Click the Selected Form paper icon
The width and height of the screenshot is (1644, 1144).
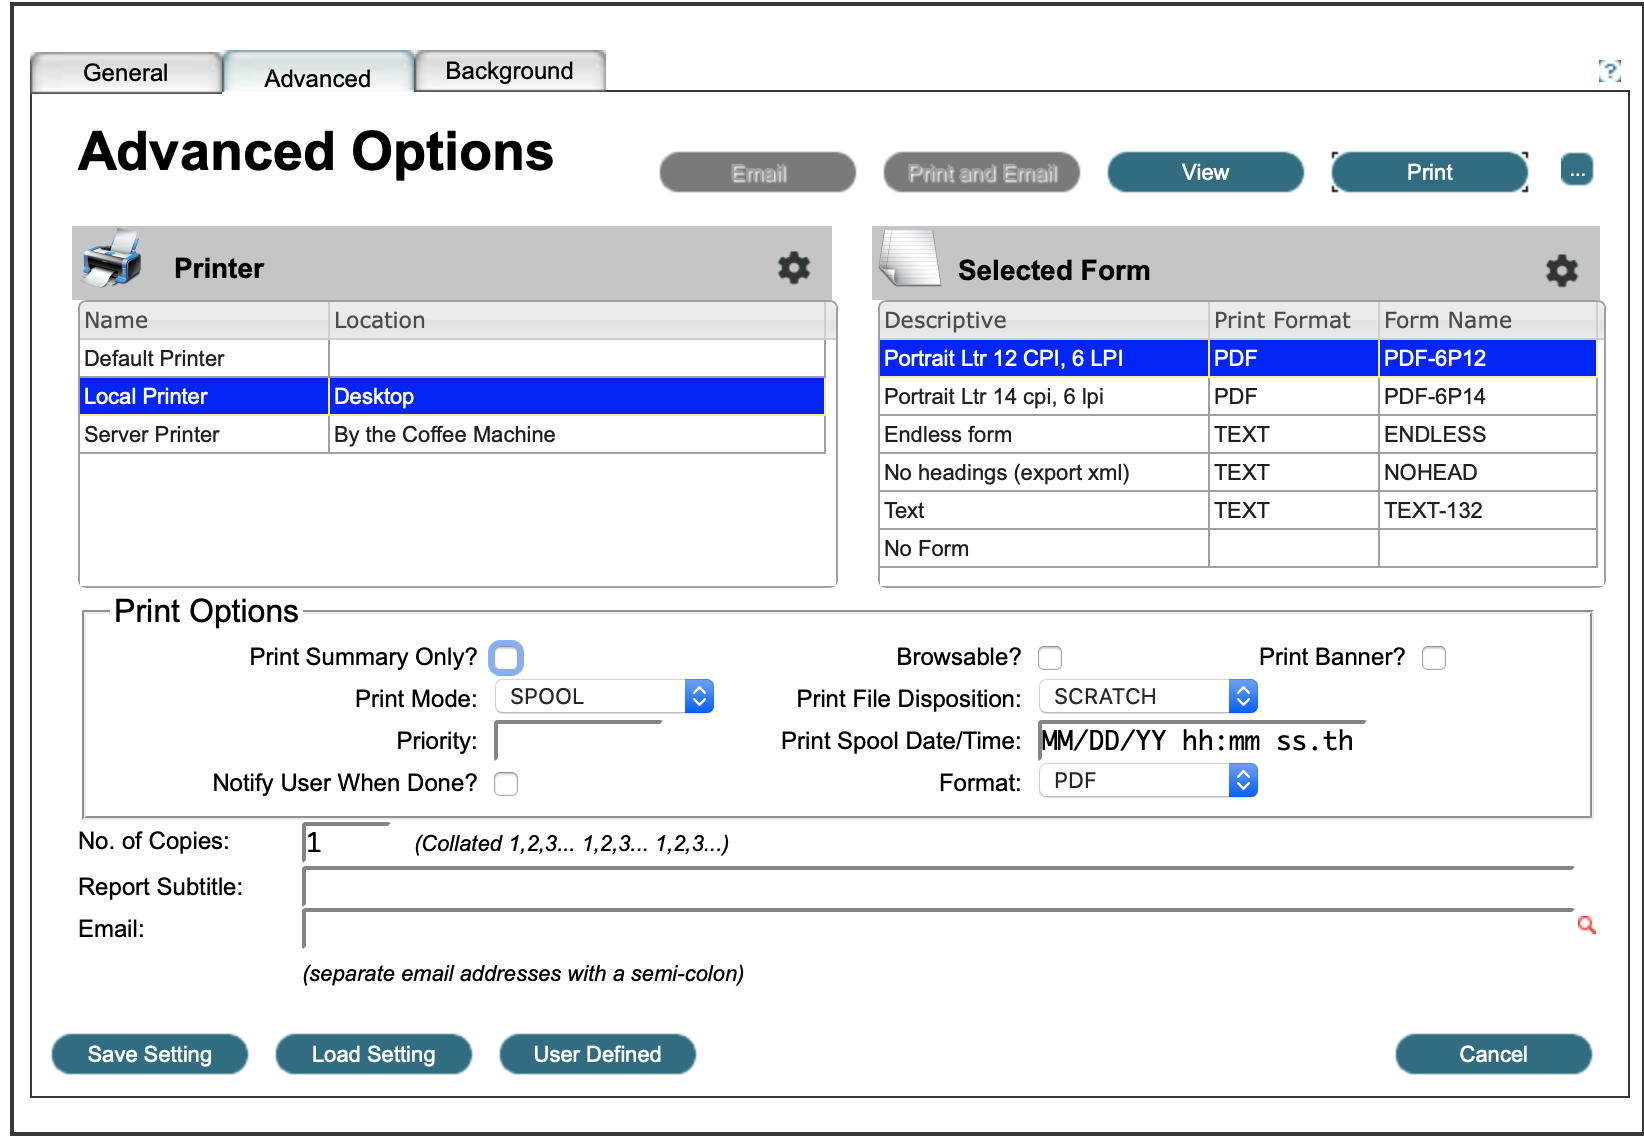pyautogui.click(x=909, y=260)
